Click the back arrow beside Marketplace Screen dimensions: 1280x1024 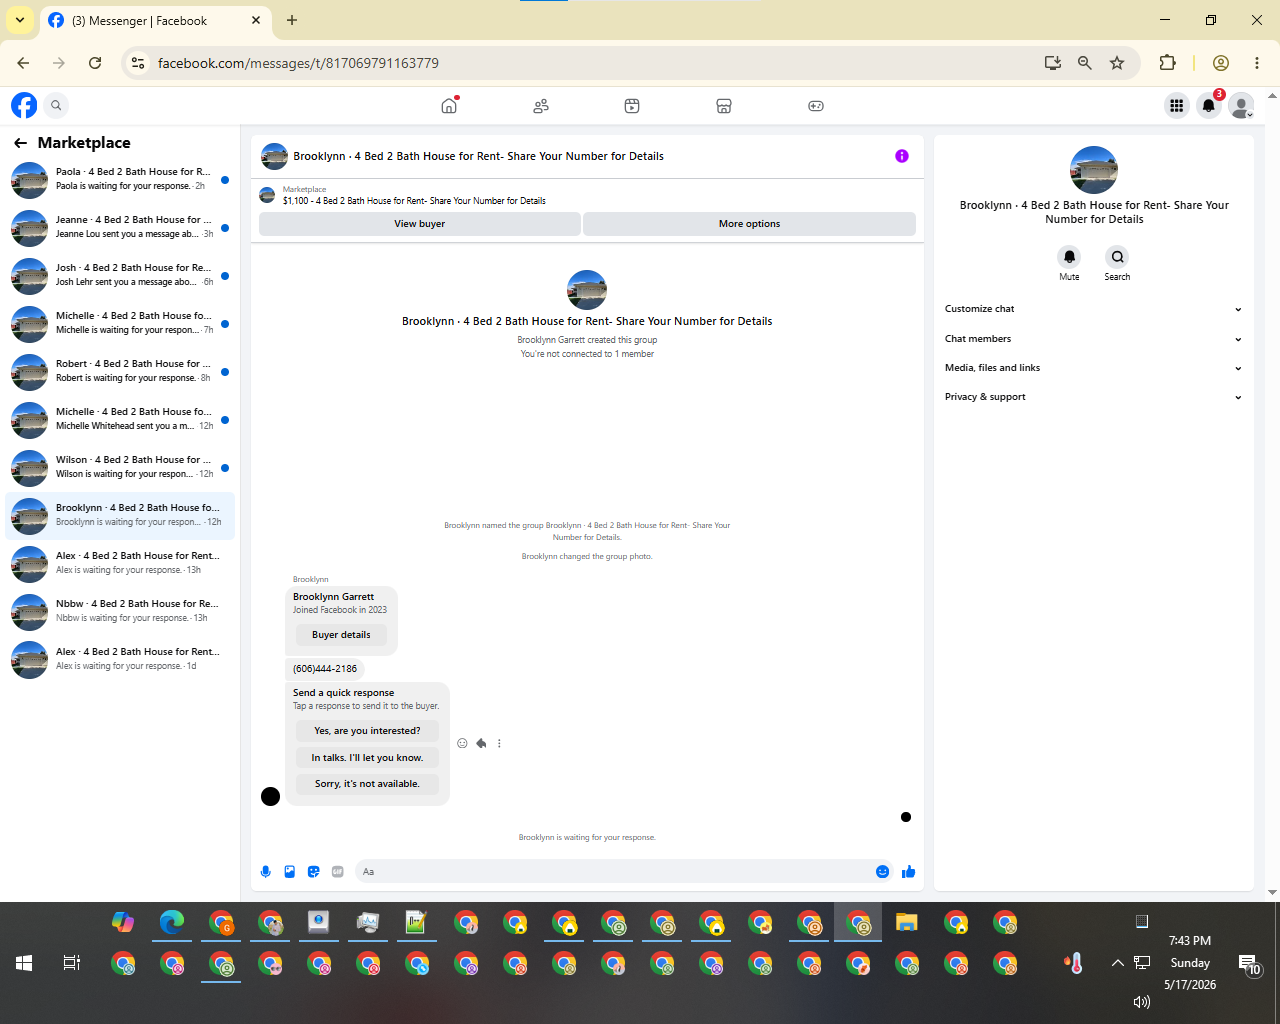pos(20,143)
